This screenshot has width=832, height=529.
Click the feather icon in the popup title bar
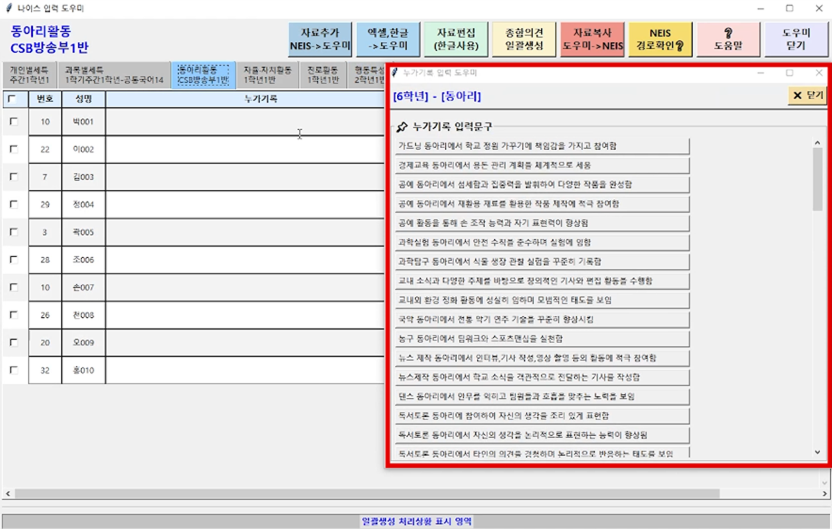(395, 72)
